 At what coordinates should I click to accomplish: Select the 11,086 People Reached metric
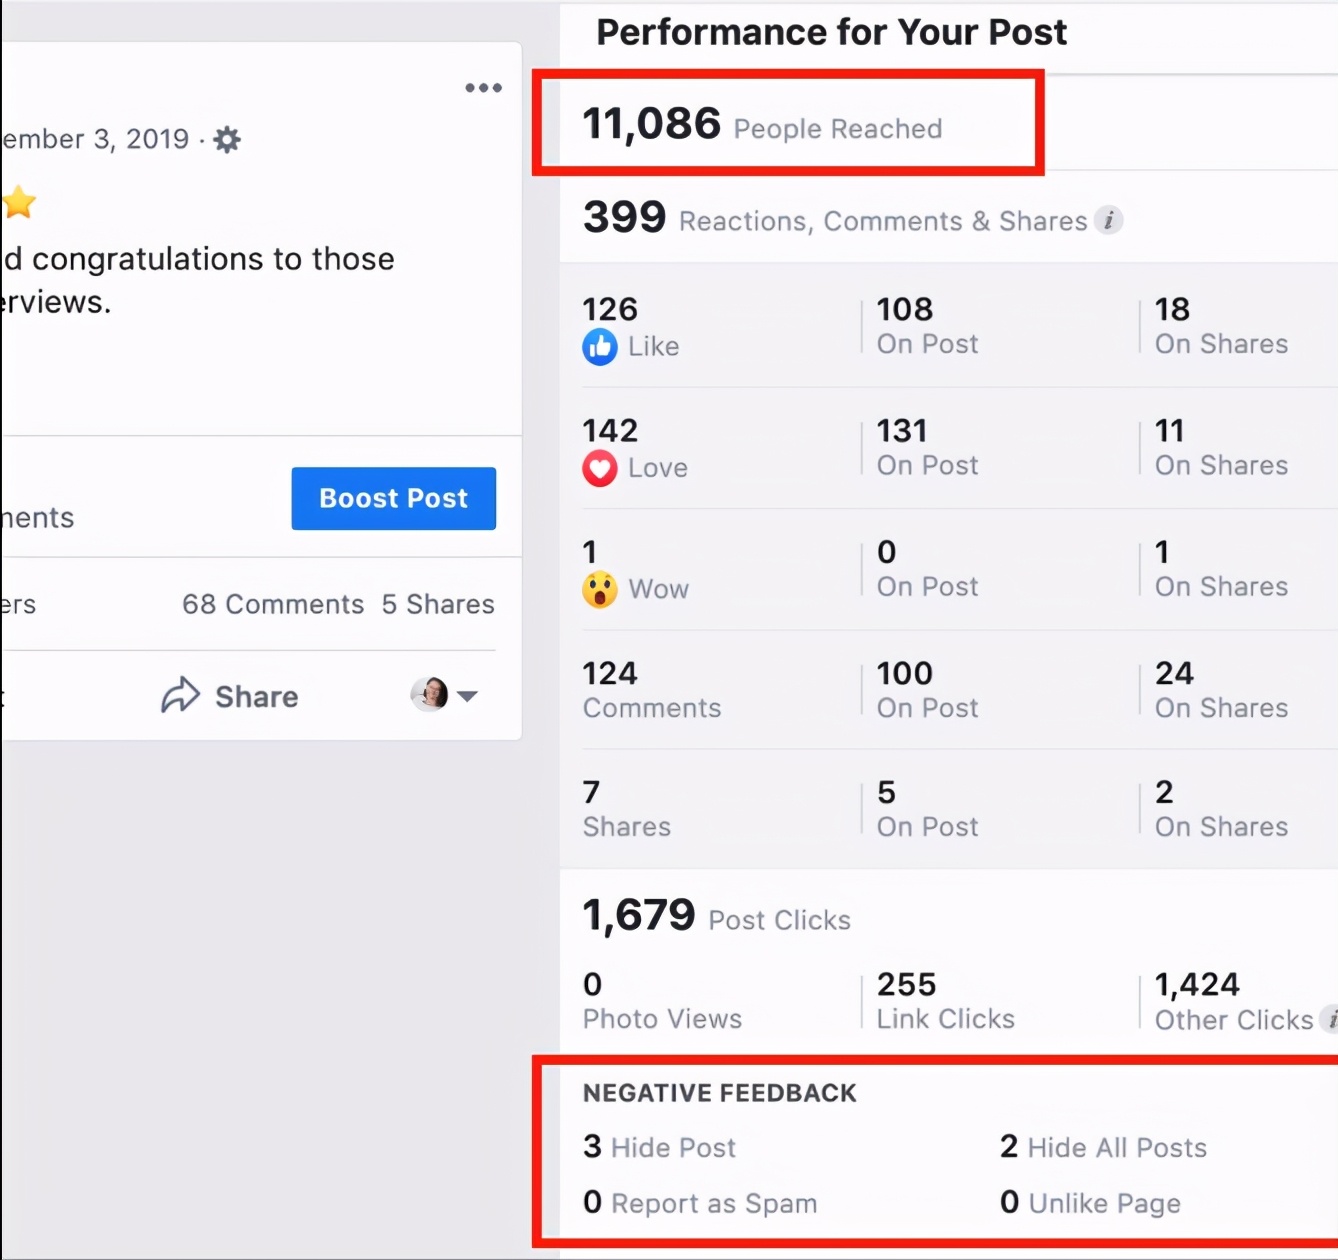tap(762, 124)
